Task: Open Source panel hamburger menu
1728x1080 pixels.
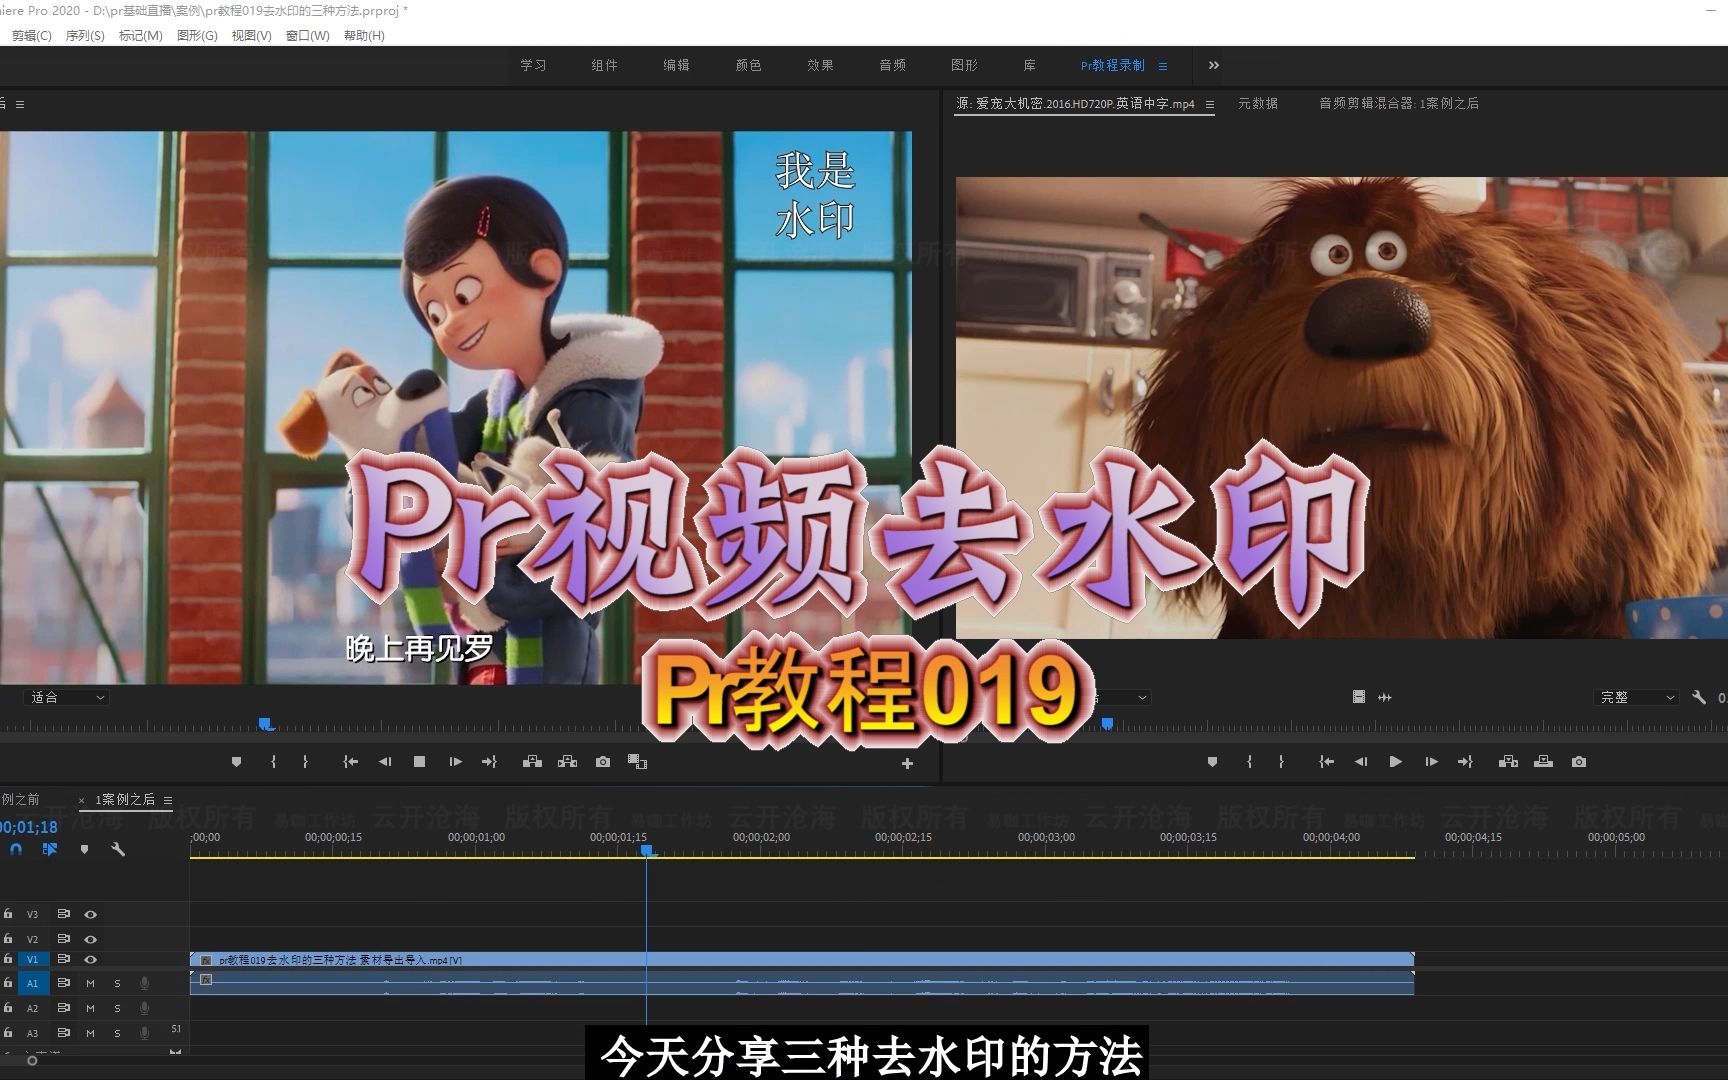Action: [1209, 104]
